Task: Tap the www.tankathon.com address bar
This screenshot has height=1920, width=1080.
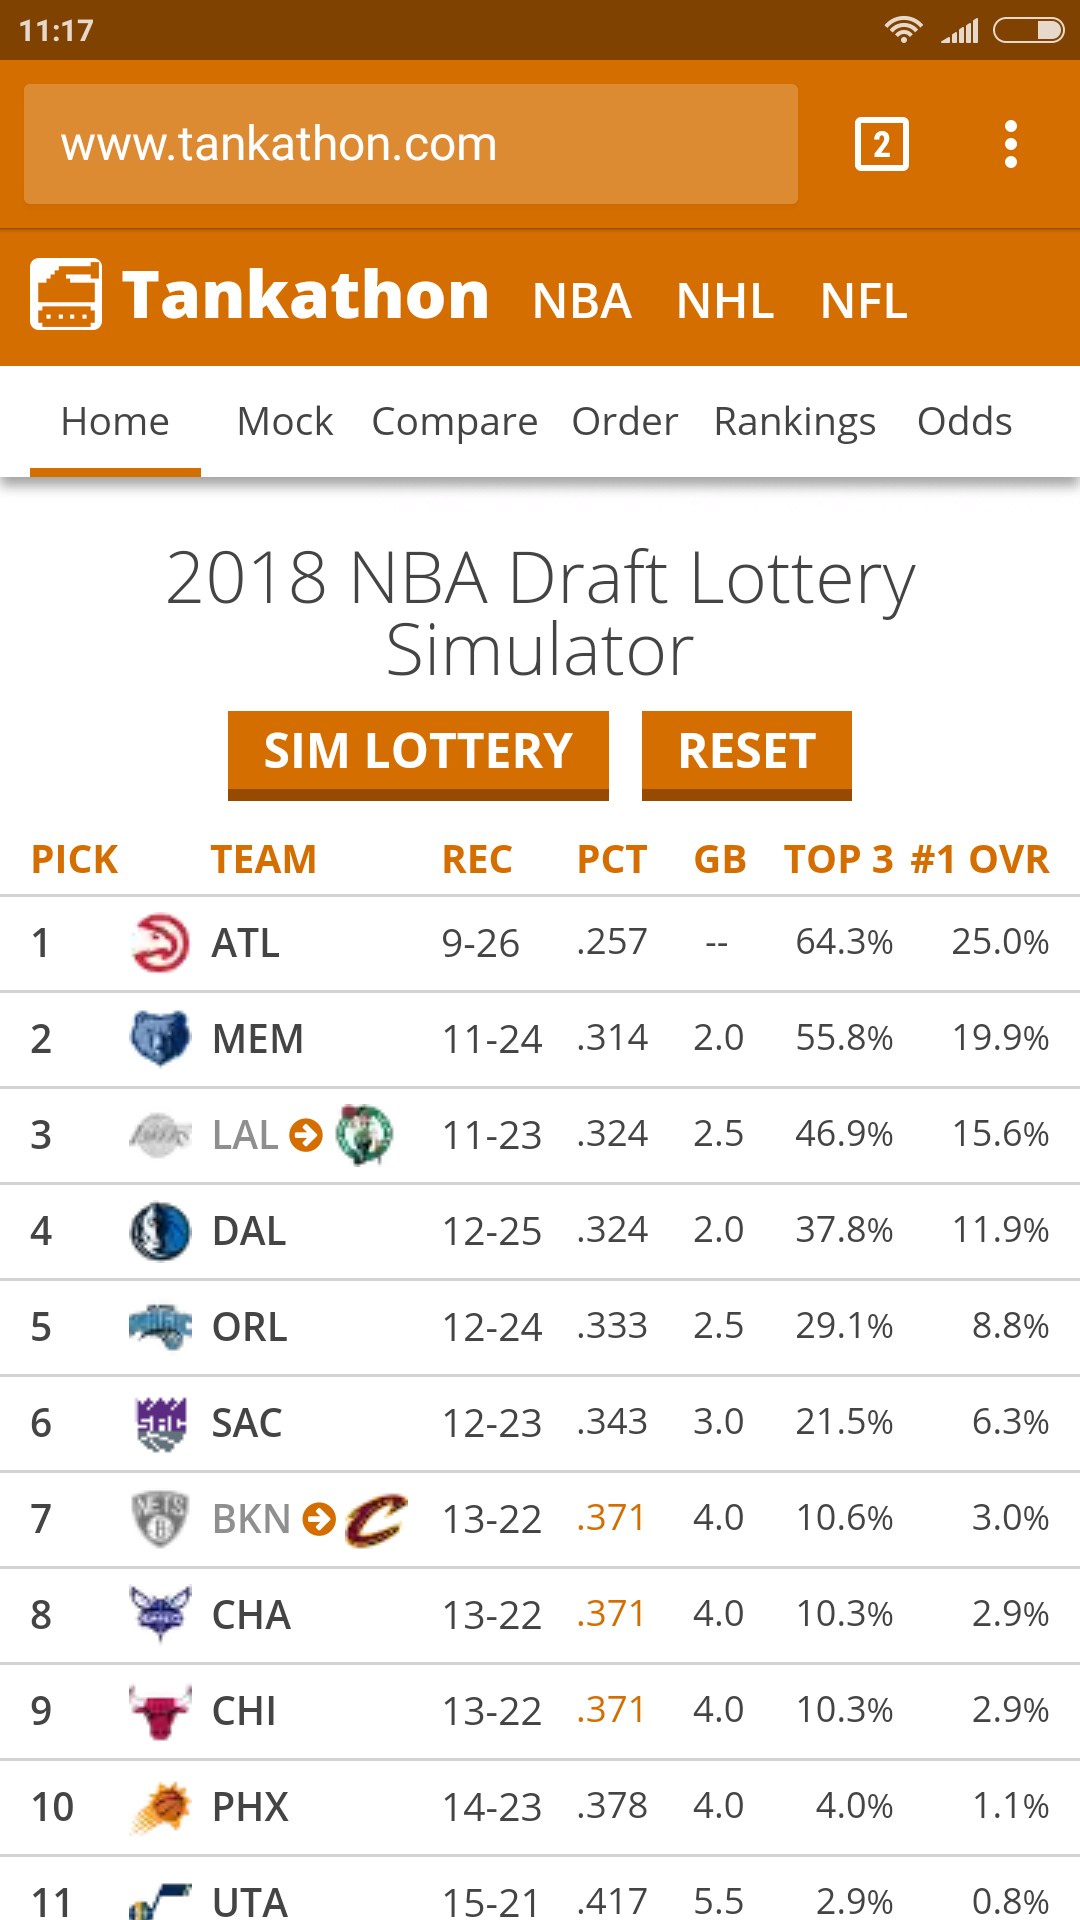Action: tap(411, 144)
